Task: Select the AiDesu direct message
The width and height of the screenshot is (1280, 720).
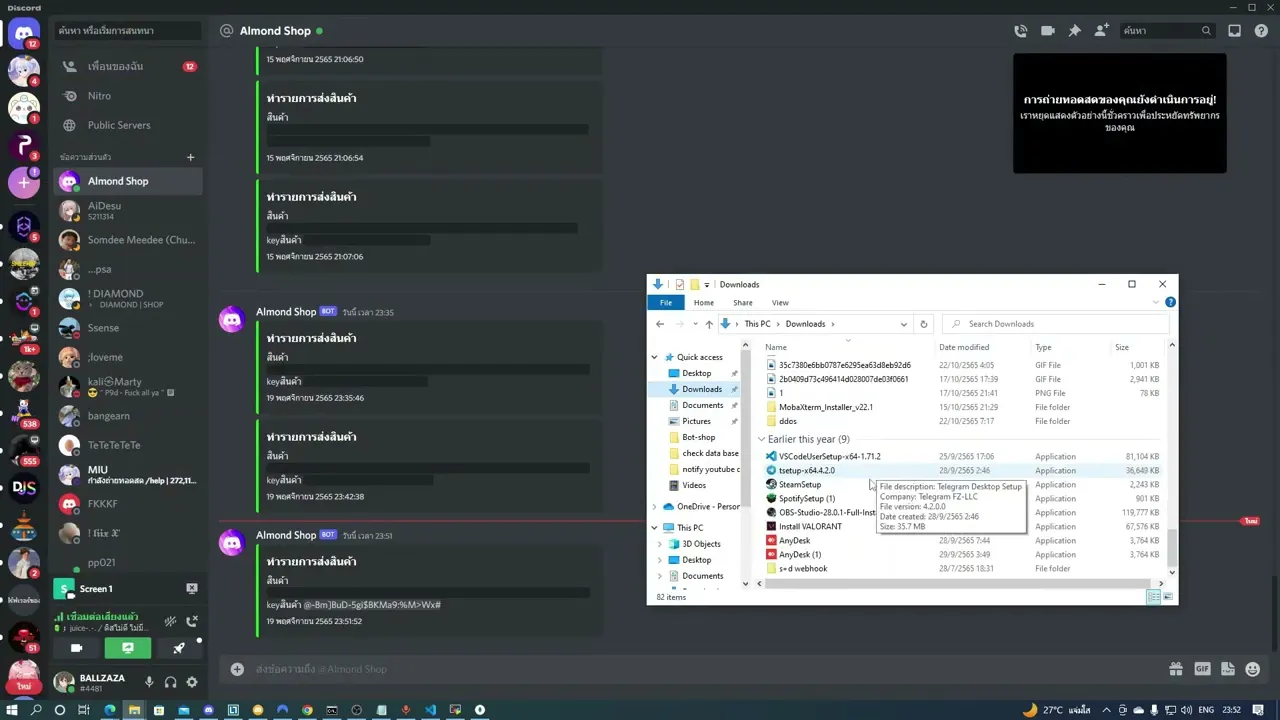Action: pos(128,210)
